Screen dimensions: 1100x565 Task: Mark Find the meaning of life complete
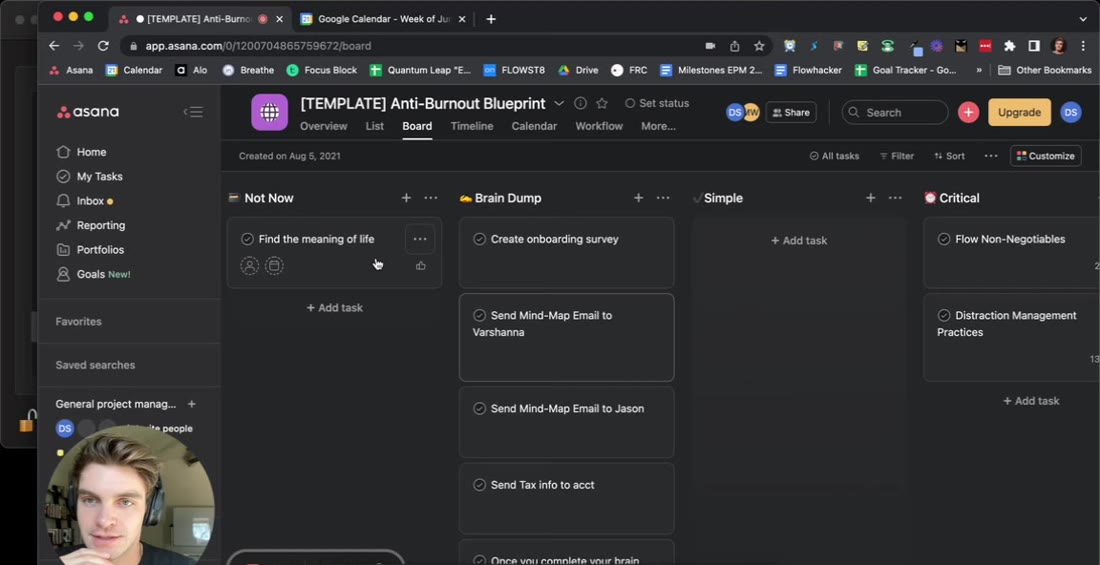247,239
